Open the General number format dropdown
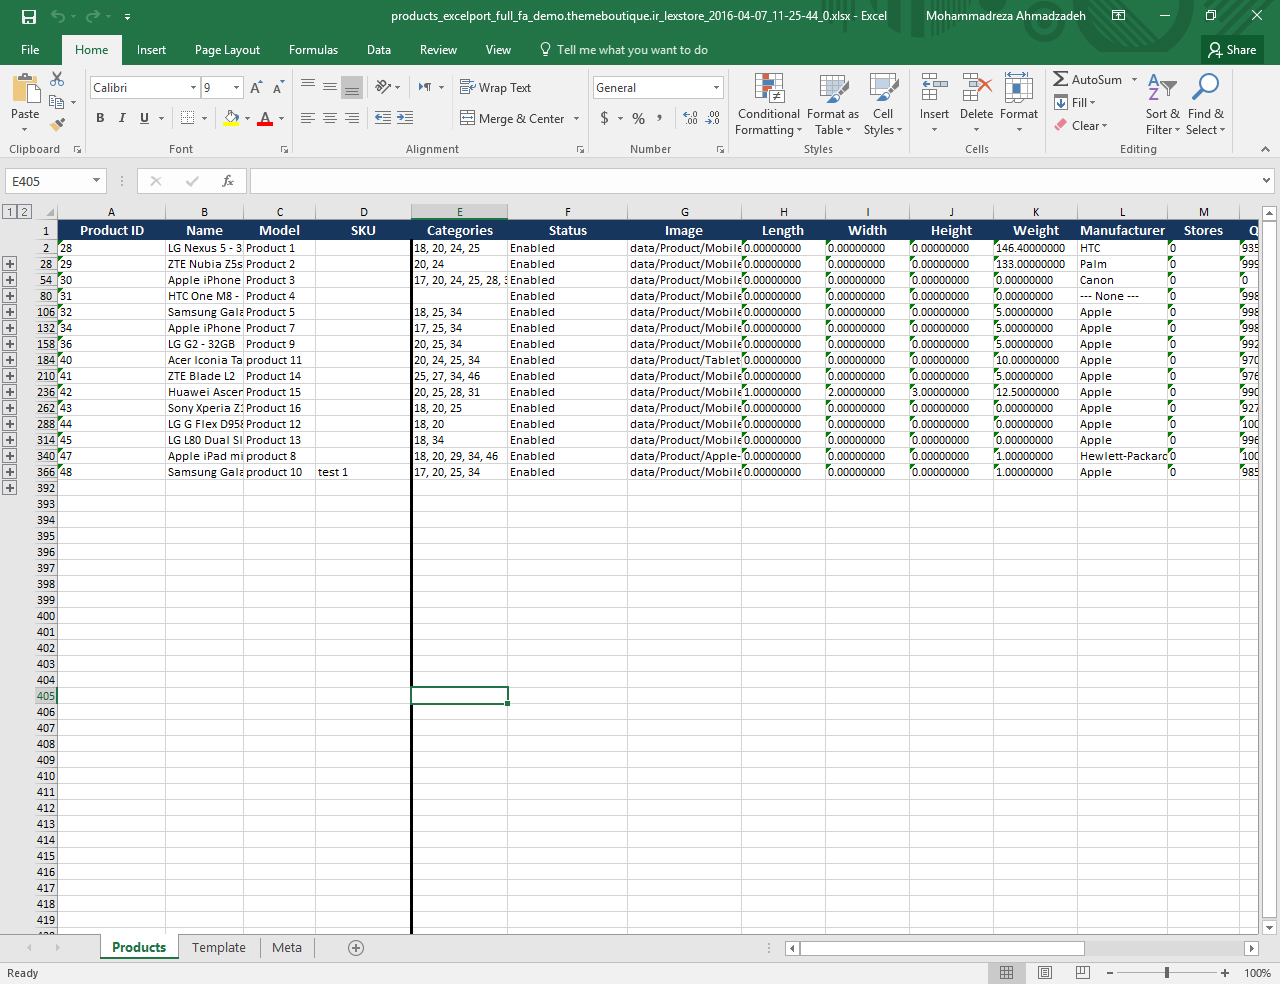Viewport: 1280px width, 984px height. pos(716,88)
